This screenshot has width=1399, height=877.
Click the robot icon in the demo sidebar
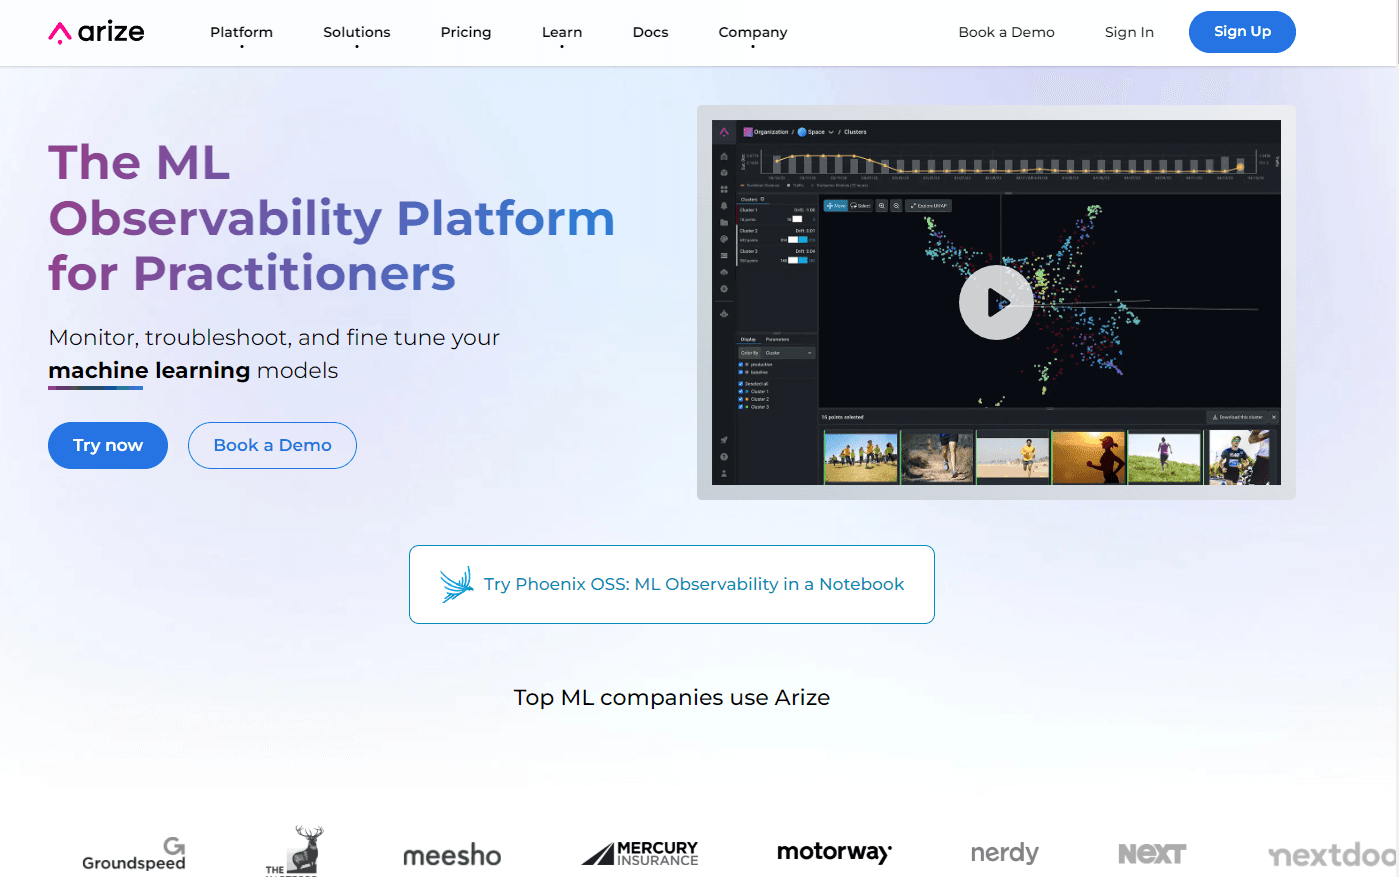coord(724,314)
